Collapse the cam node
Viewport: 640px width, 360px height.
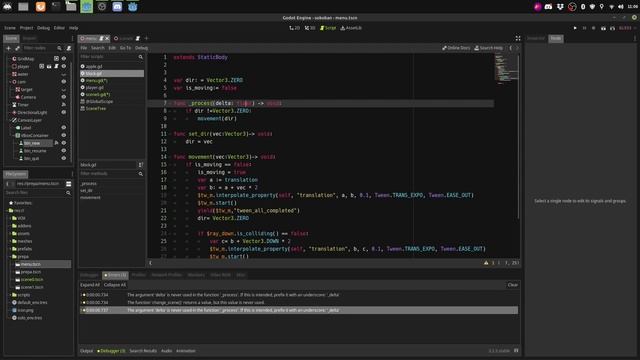point(10,82)
